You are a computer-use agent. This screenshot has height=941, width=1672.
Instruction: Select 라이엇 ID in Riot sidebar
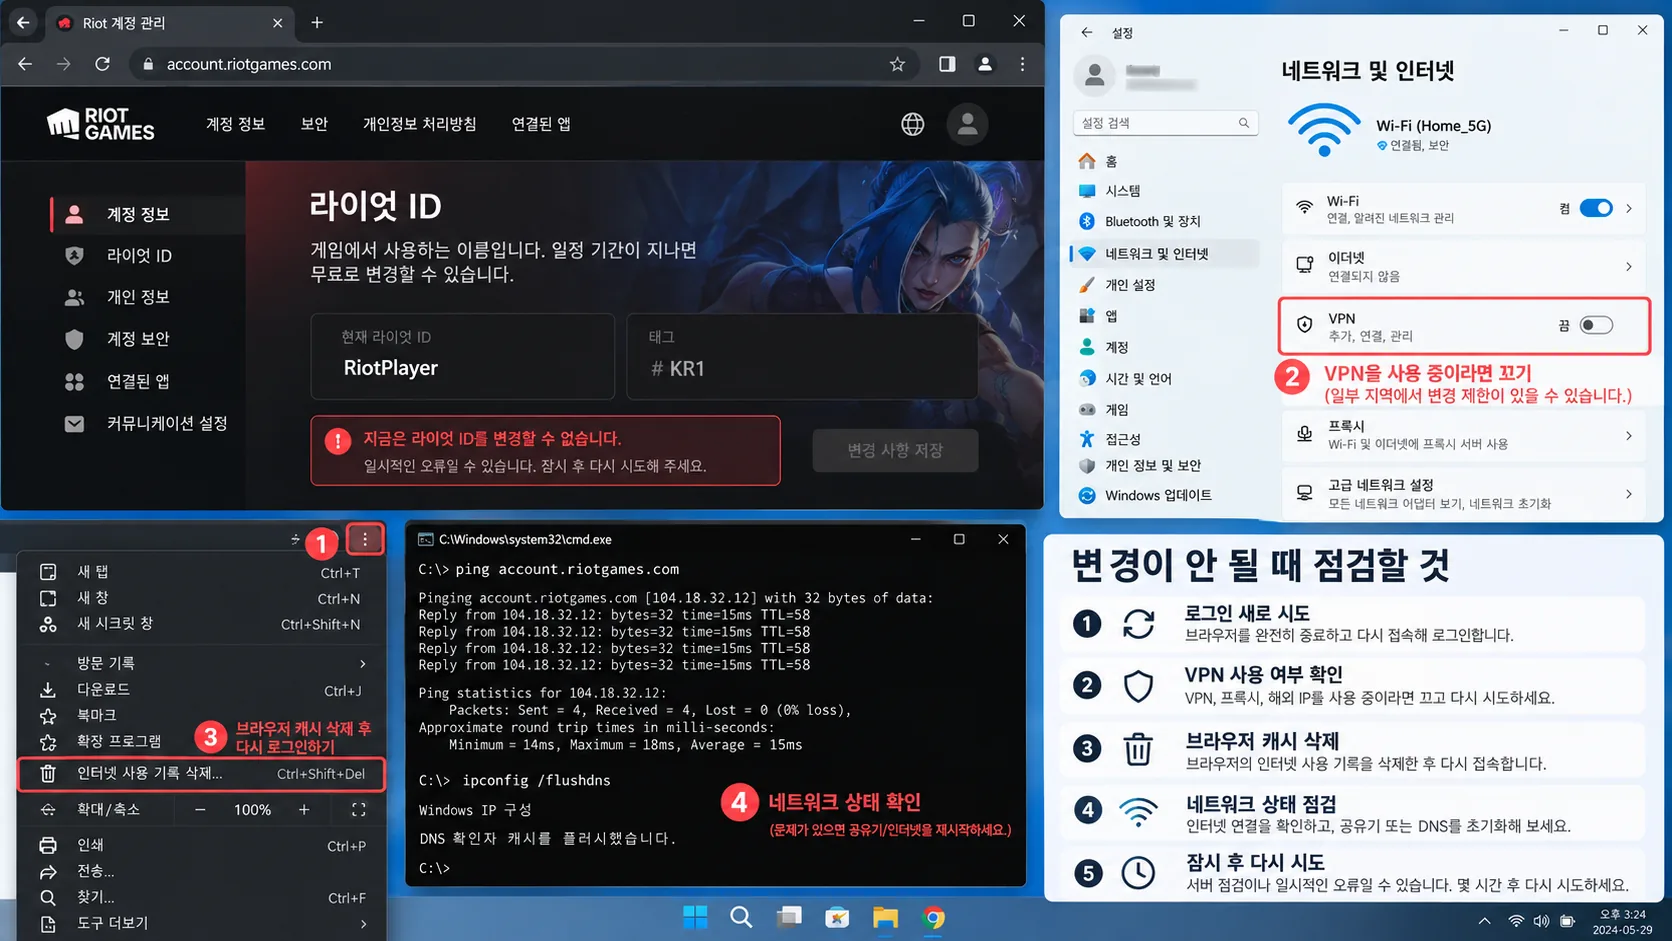(140, 256)
